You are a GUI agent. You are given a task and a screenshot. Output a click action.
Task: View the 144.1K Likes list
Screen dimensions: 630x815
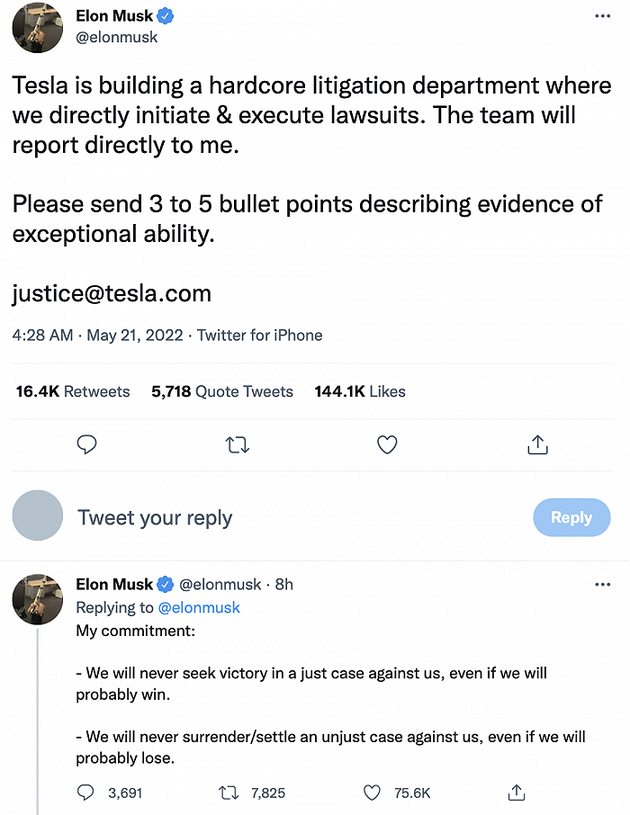(360, 392)
